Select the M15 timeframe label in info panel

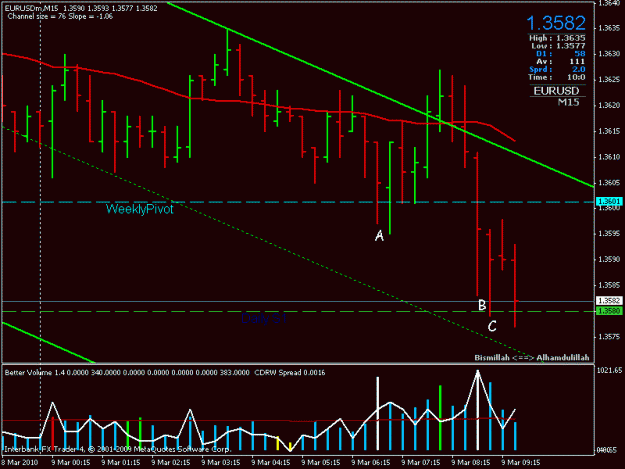tap(568, 102)
